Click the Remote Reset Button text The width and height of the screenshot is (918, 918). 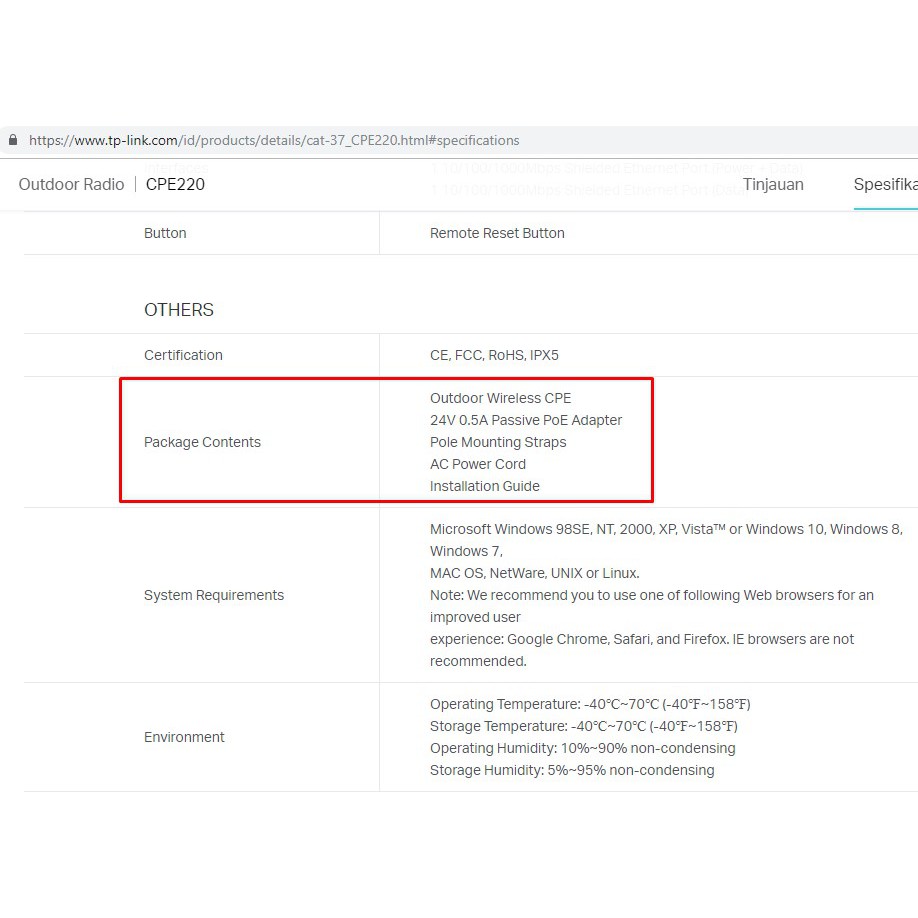[x=497, y=233]
